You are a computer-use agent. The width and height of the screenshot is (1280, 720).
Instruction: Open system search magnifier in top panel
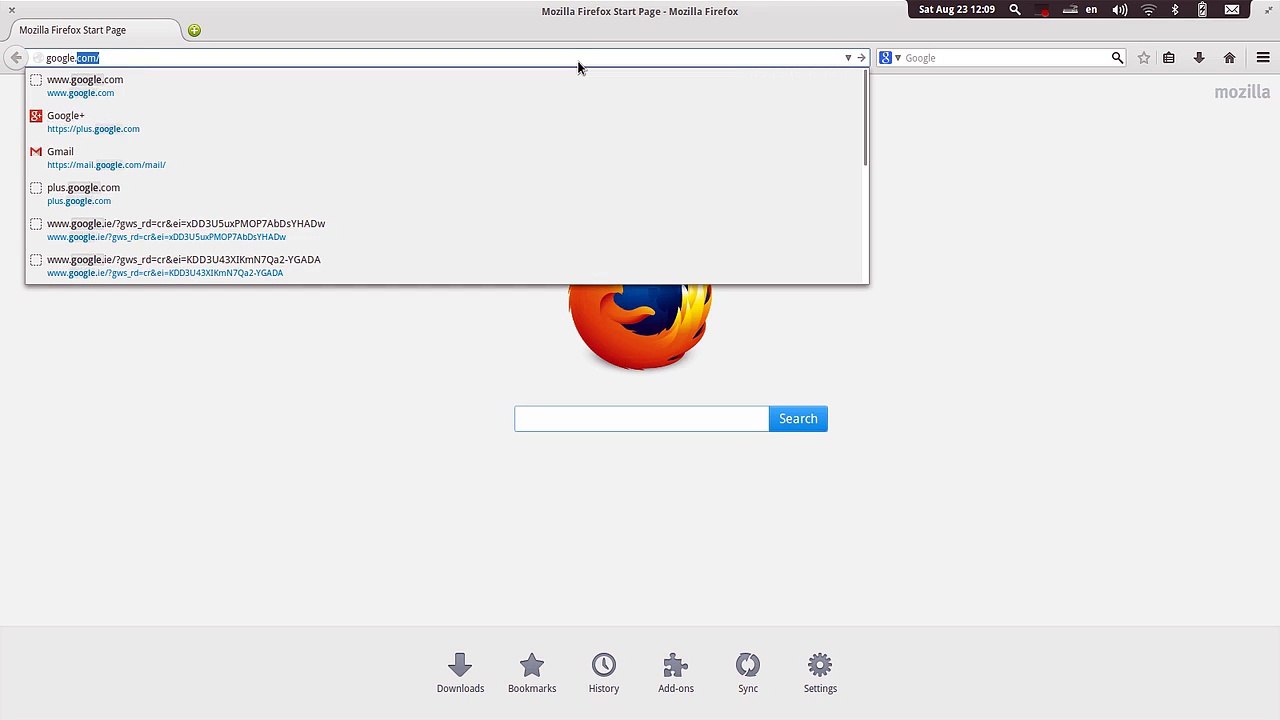click(x=1015, y=10)
